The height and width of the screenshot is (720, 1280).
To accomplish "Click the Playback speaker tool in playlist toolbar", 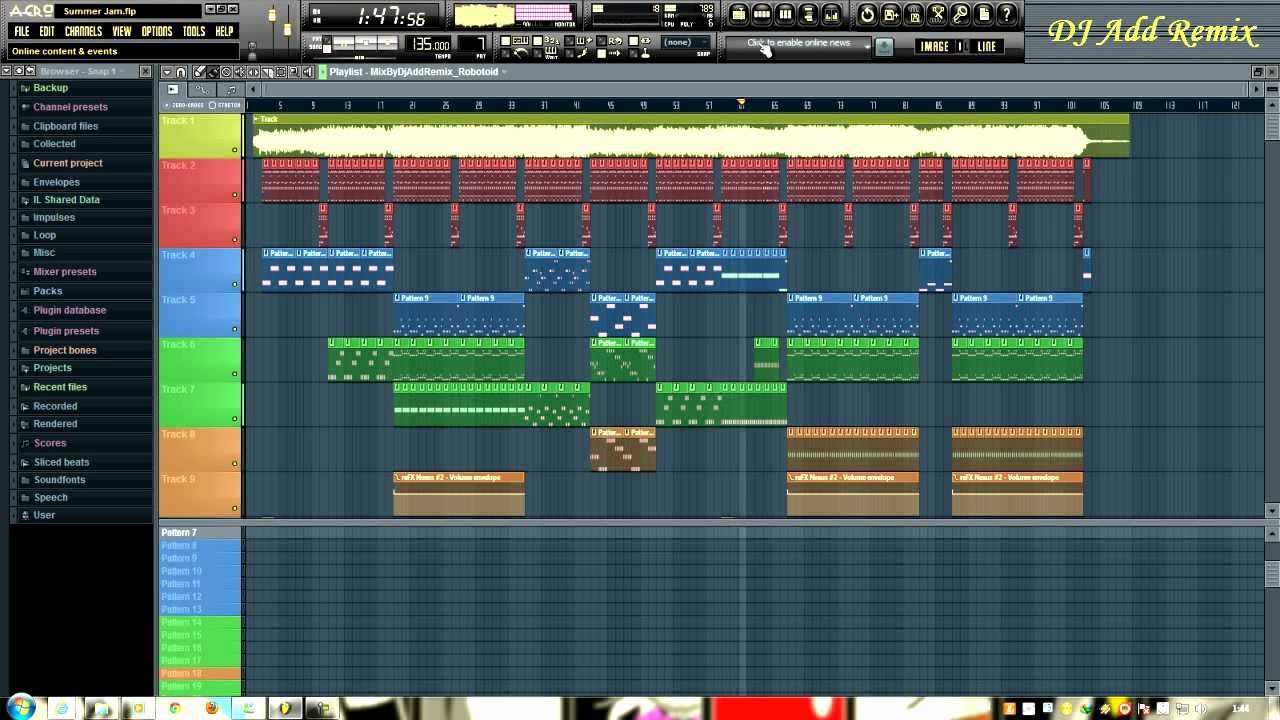I will (x=307, y=72).
